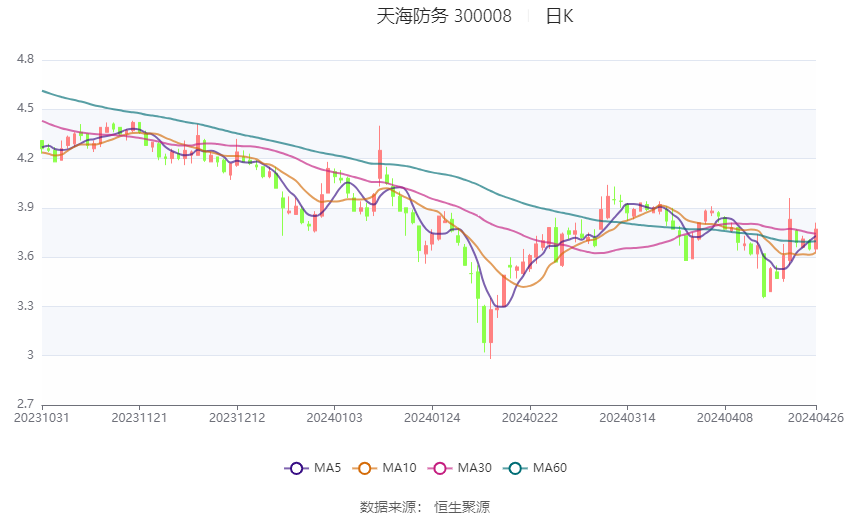The width and height of the screenshot is (850, 517).
Task: Select the 20240103 date tick label
Action: [x=334, y=418]
